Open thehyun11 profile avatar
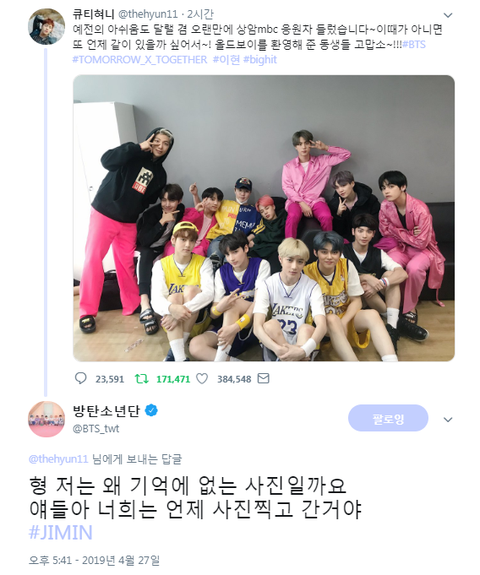The image size is (480, 575). click(47, 26)
